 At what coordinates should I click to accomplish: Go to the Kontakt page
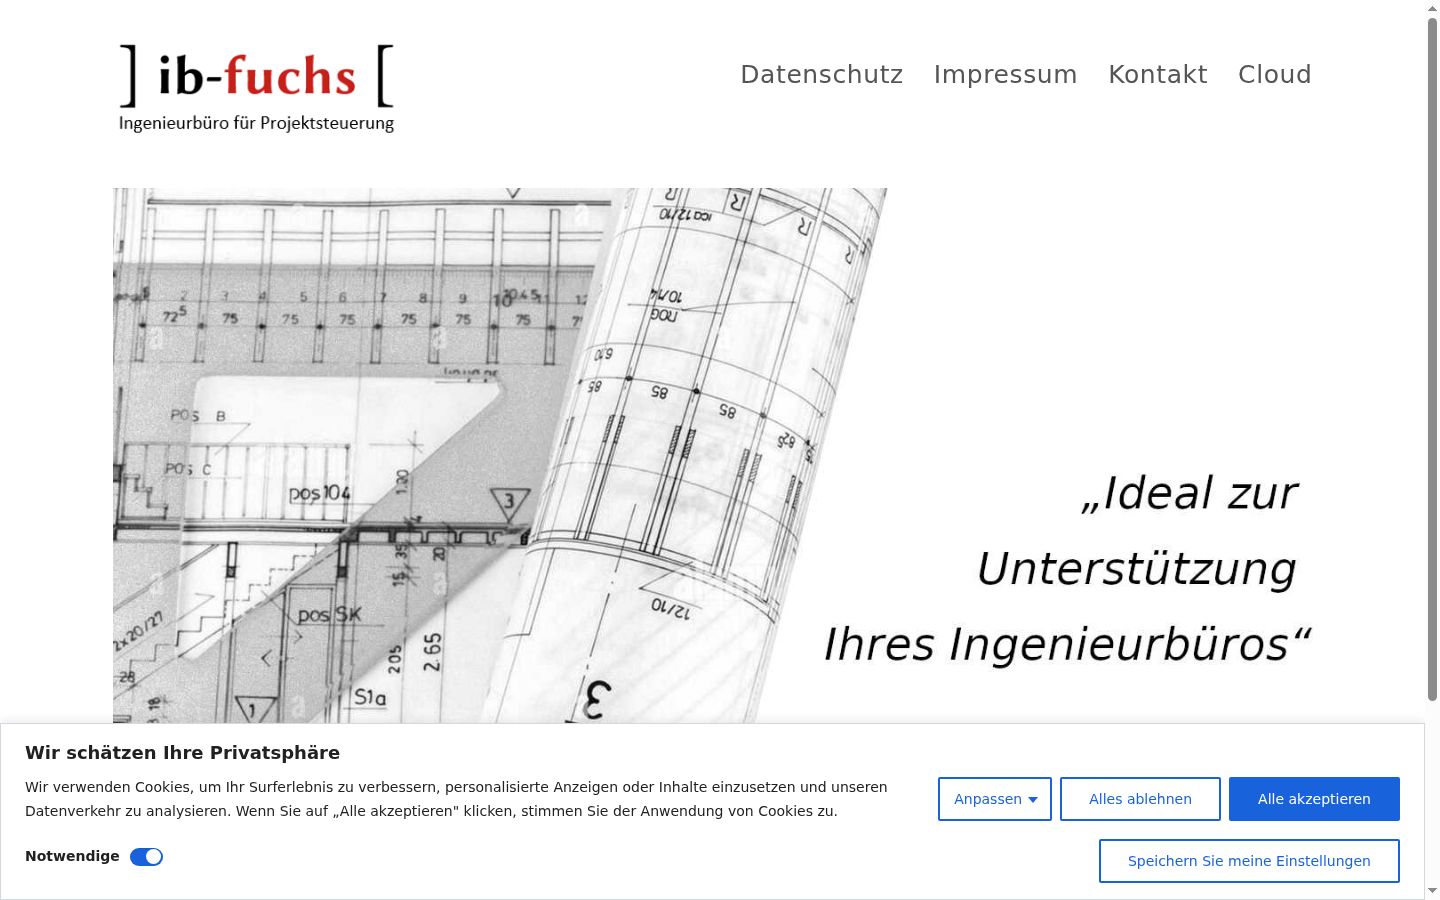point(1157,74)
